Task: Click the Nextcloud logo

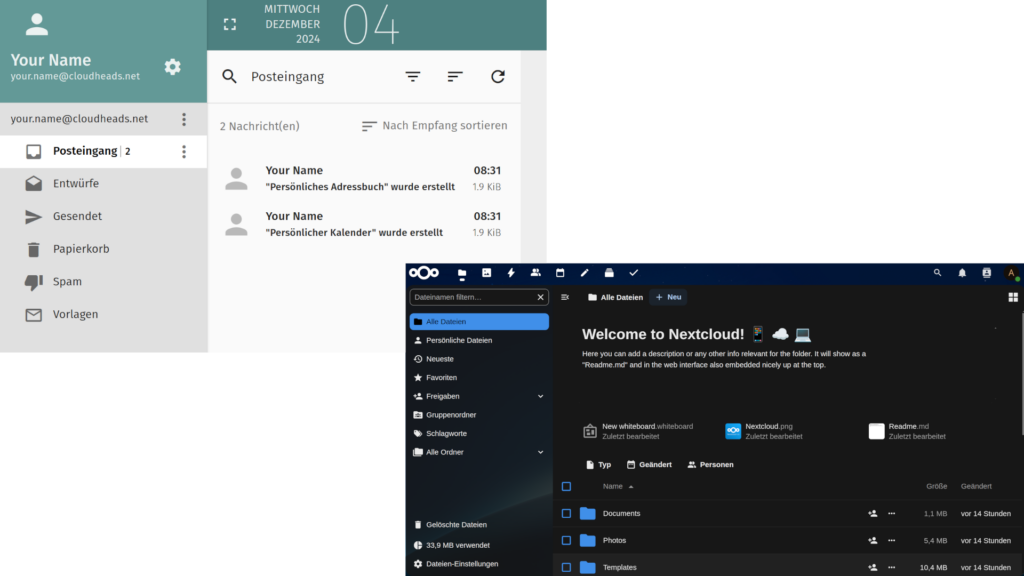Action: pyautogui.click(x=424, y=273)
